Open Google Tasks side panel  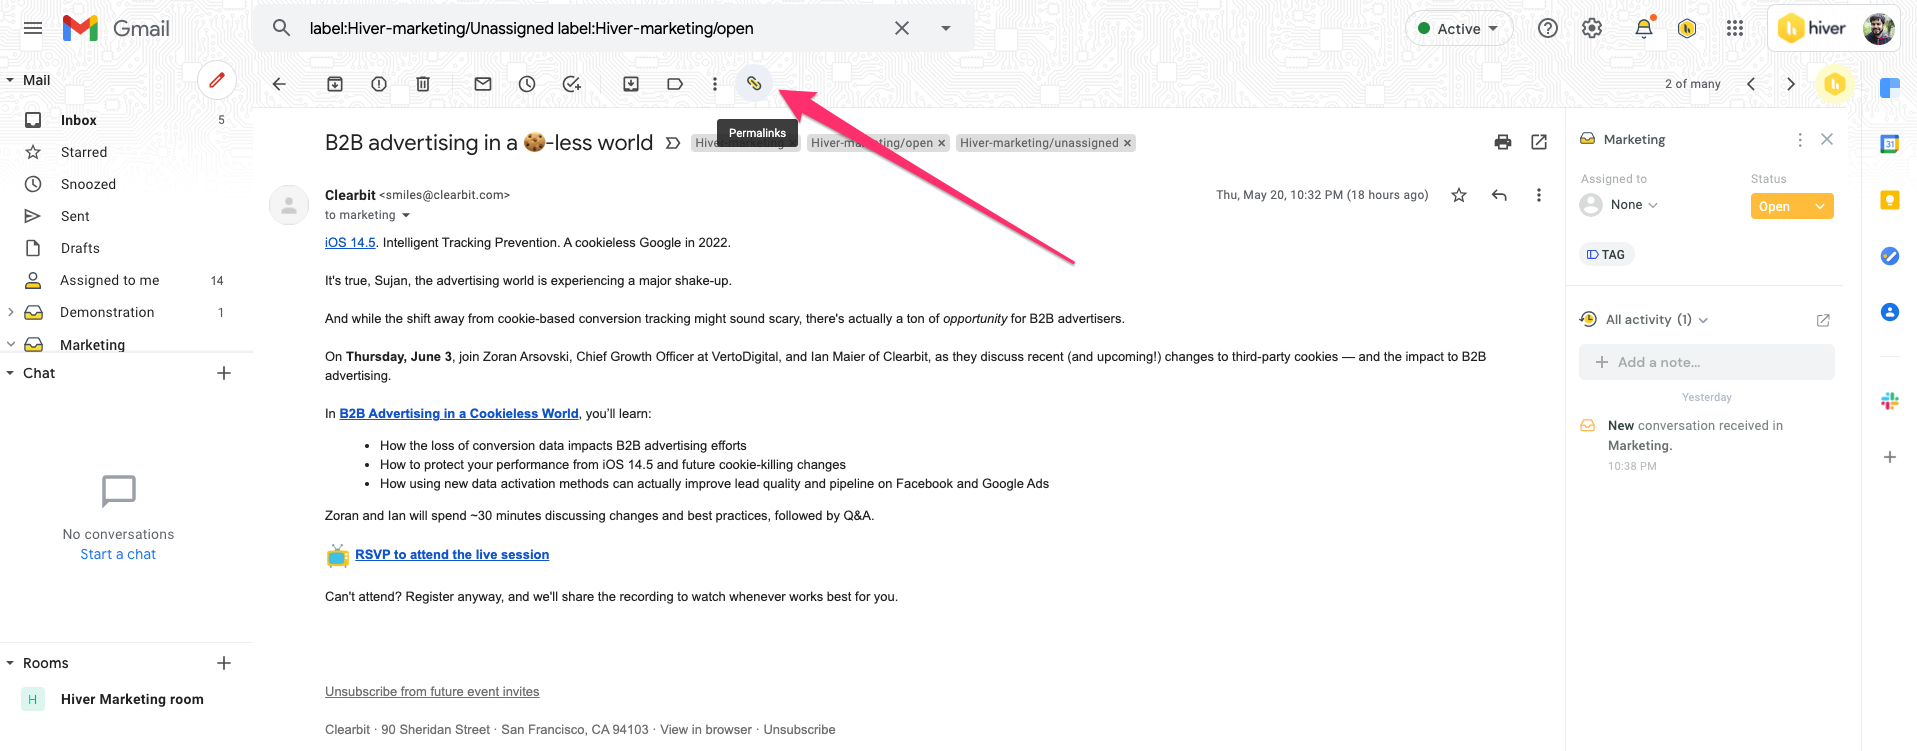(x=1890, y=256)
